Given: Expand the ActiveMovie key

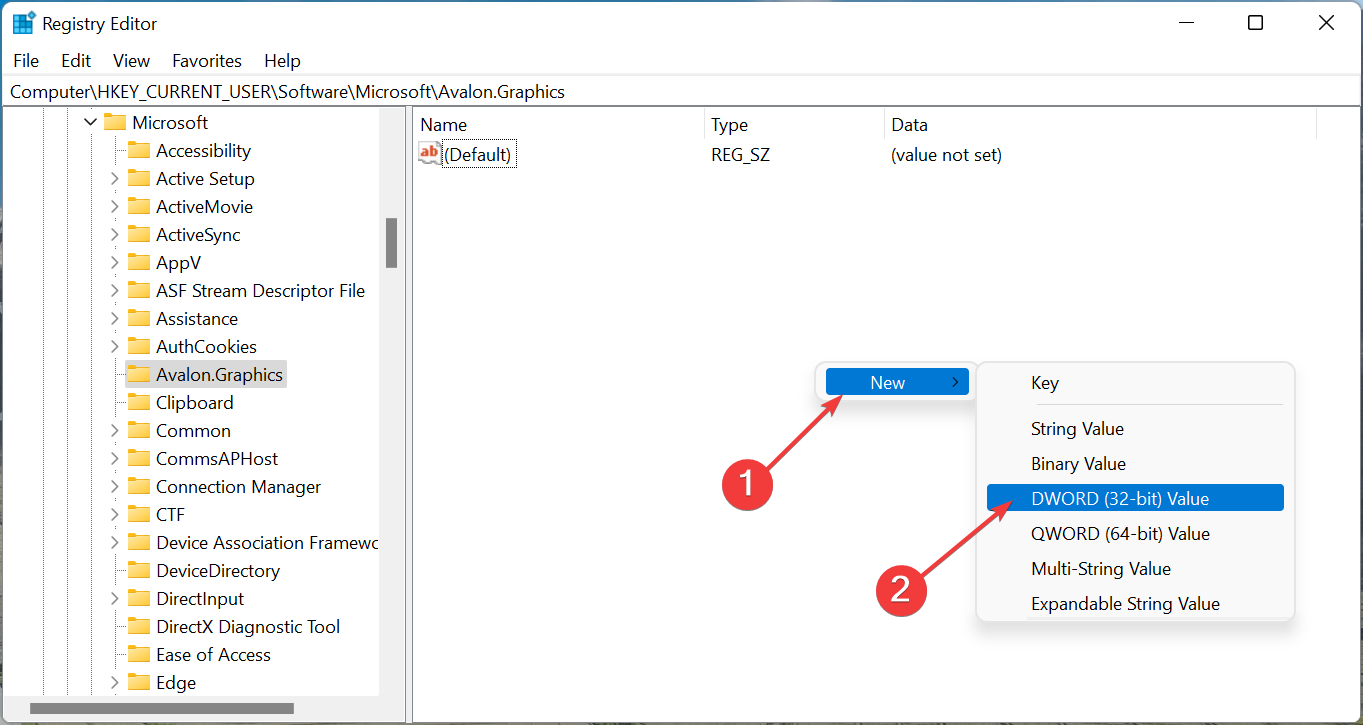Looking at the screenshot, I should pyautogui.click(x=114, y=207).
